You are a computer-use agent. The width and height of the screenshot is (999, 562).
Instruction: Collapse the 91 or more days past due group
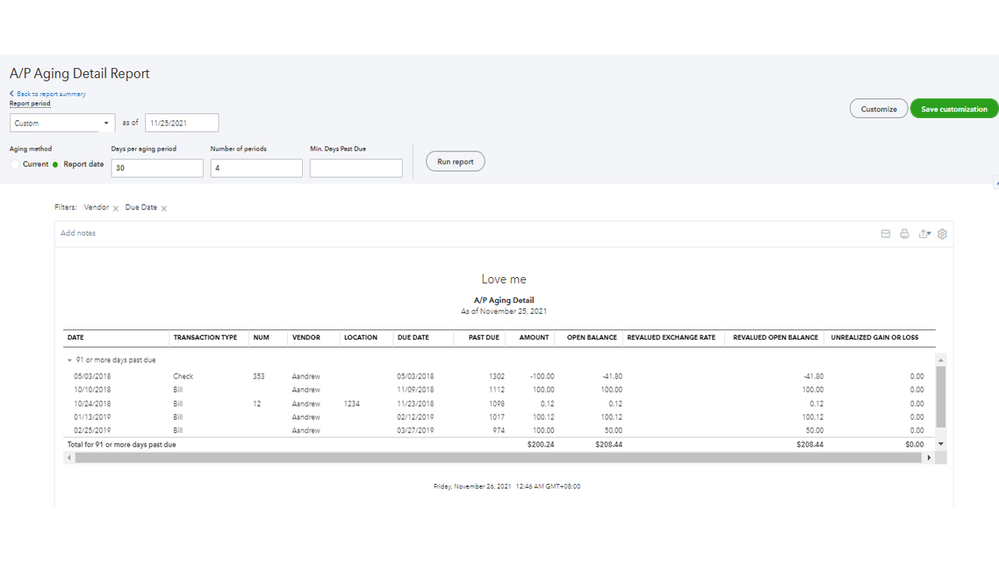coord(70,359)
